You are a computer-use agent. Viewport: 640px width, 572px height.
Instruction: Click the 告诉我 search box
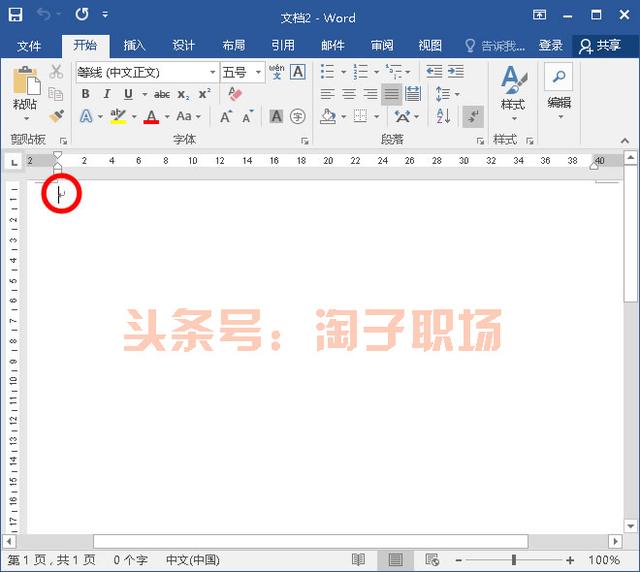(495, 46)
